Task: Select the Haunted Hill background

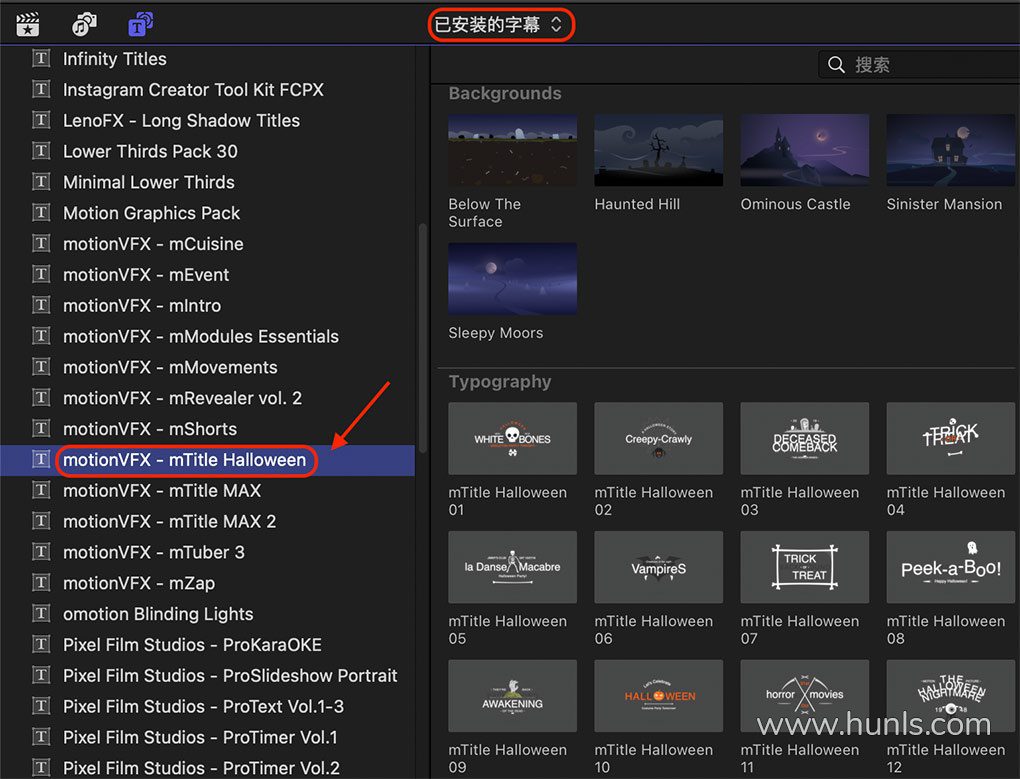Action: 658,150
